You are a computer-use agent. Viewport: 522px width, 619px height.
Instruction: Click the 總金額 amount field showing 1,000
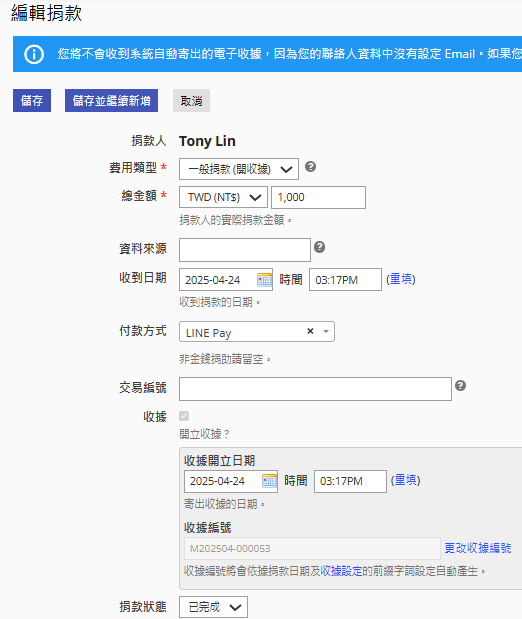(319, 197)
